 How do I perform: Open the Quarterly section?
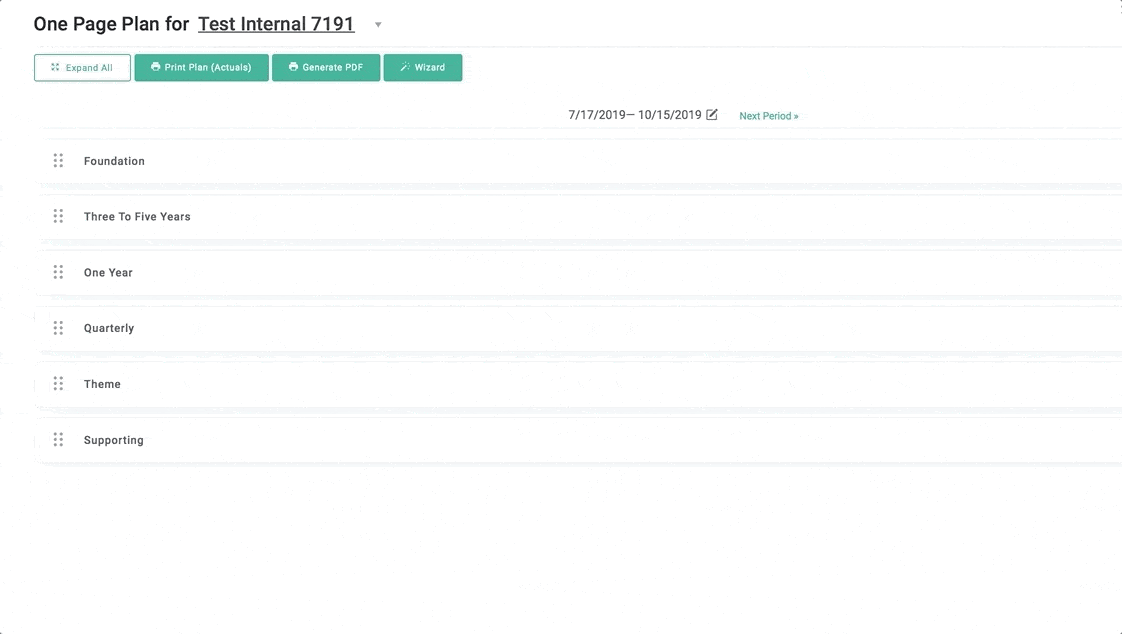[109, 329]
